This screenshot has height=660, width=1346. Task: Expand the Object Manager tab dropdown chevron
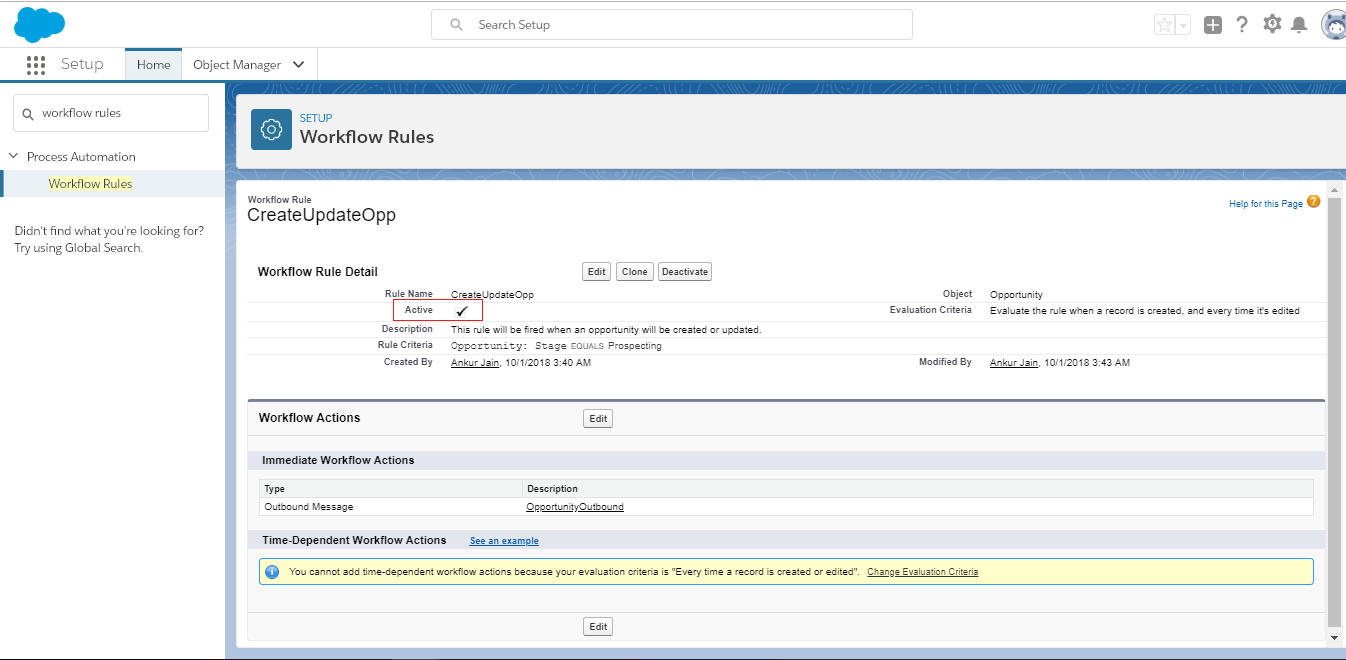[x=299, y=65]
